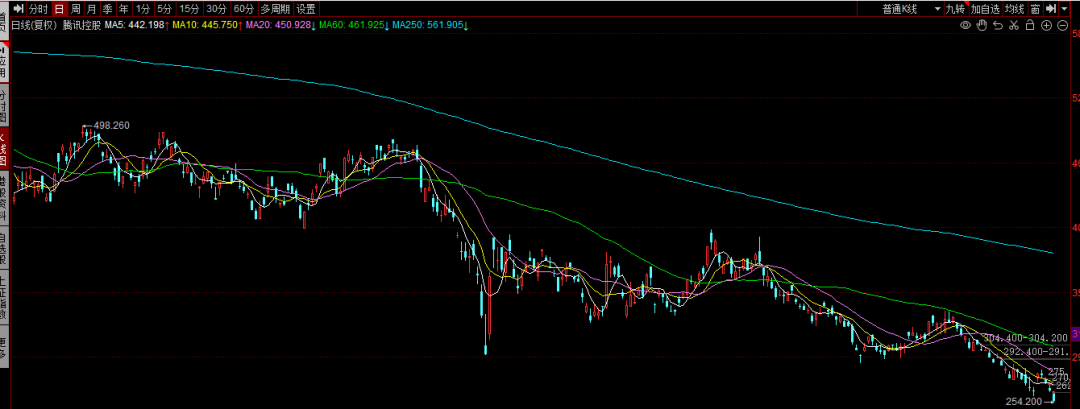Select the 年 yearly period
Image resolution: width=1080 pixels, height=409 pixels.
123,9
